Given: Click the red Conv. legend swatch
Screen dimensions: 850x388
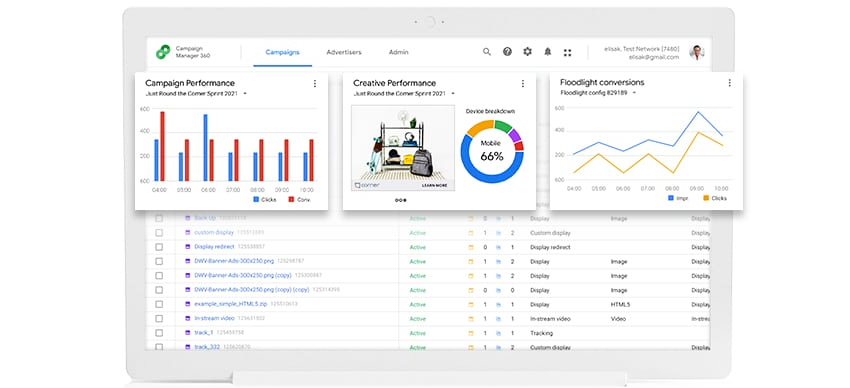Looking at the screenshot, I should 291,199.
